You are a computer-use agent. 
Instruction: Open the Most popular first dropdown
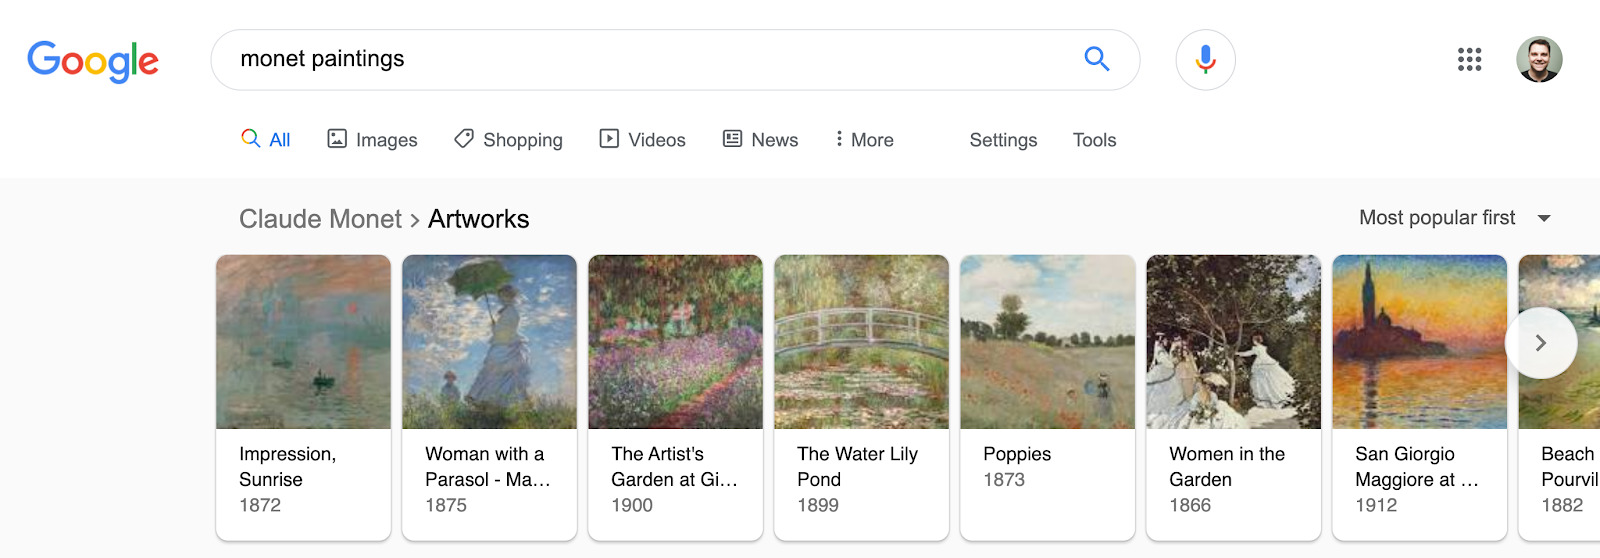pos(1454,218)
